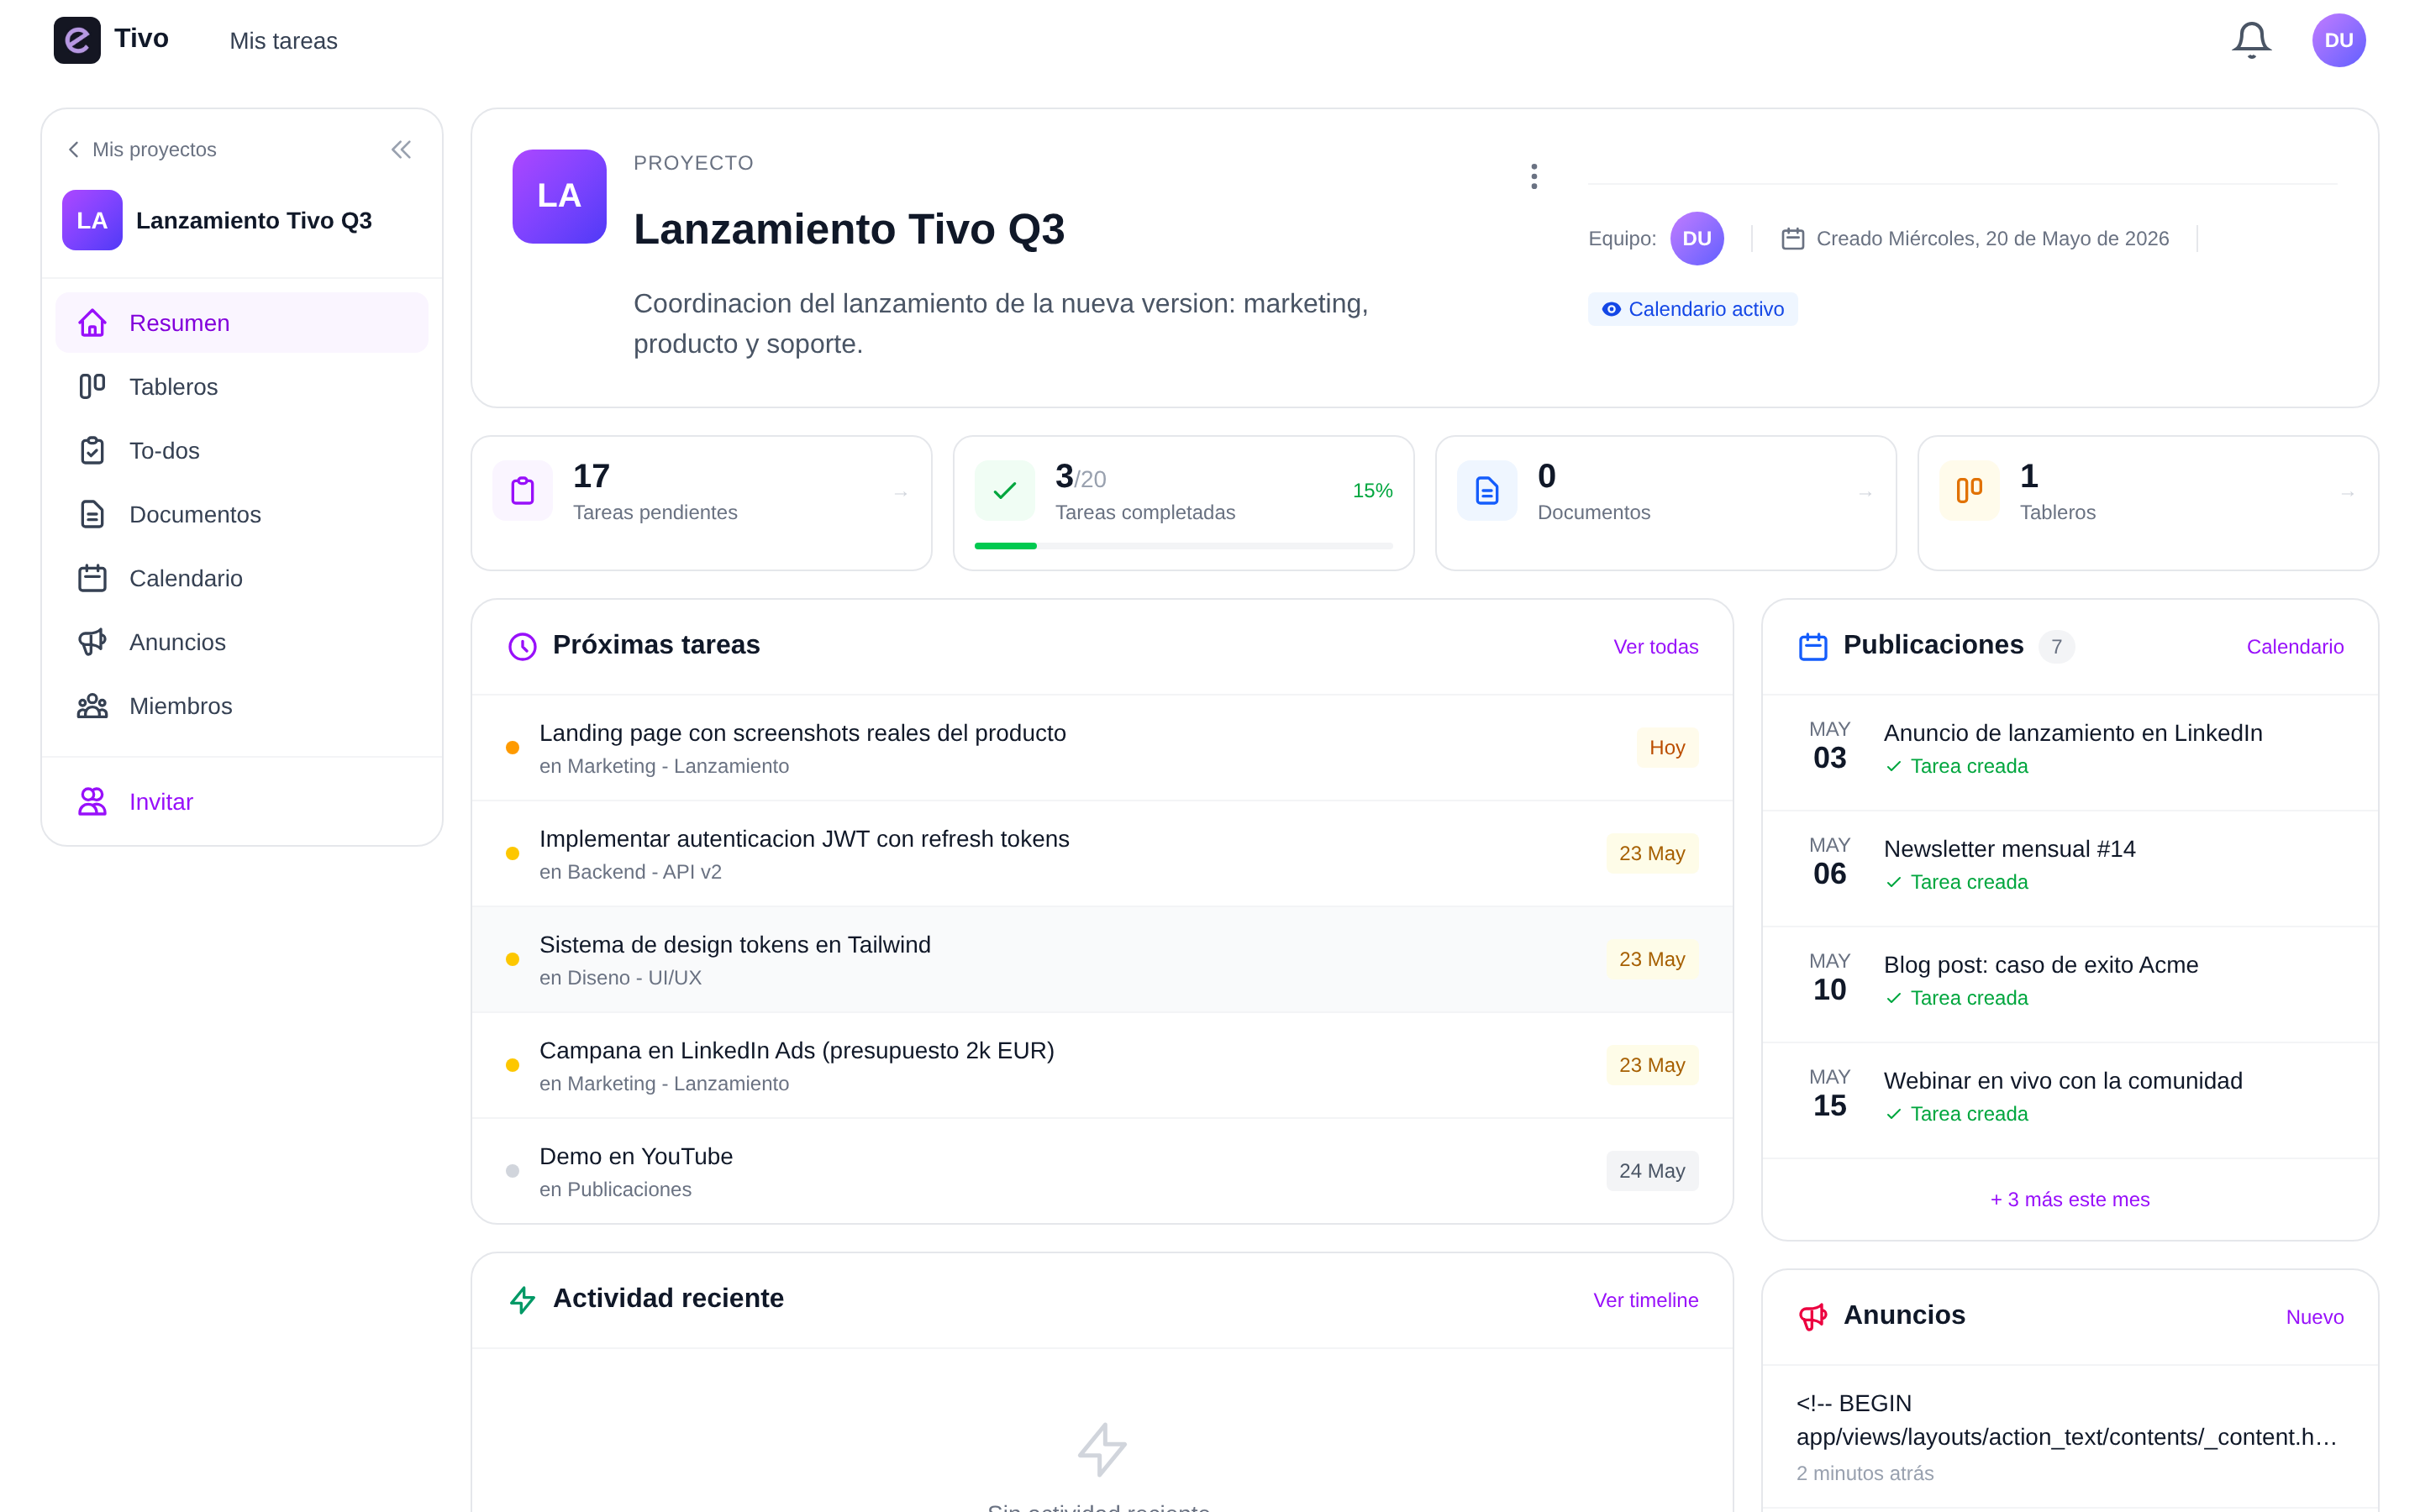The width and height of the screenshot is (2420, 1512).
Task: Click the orange board icon in the Tableros card
Action: tap(1969, 491)
